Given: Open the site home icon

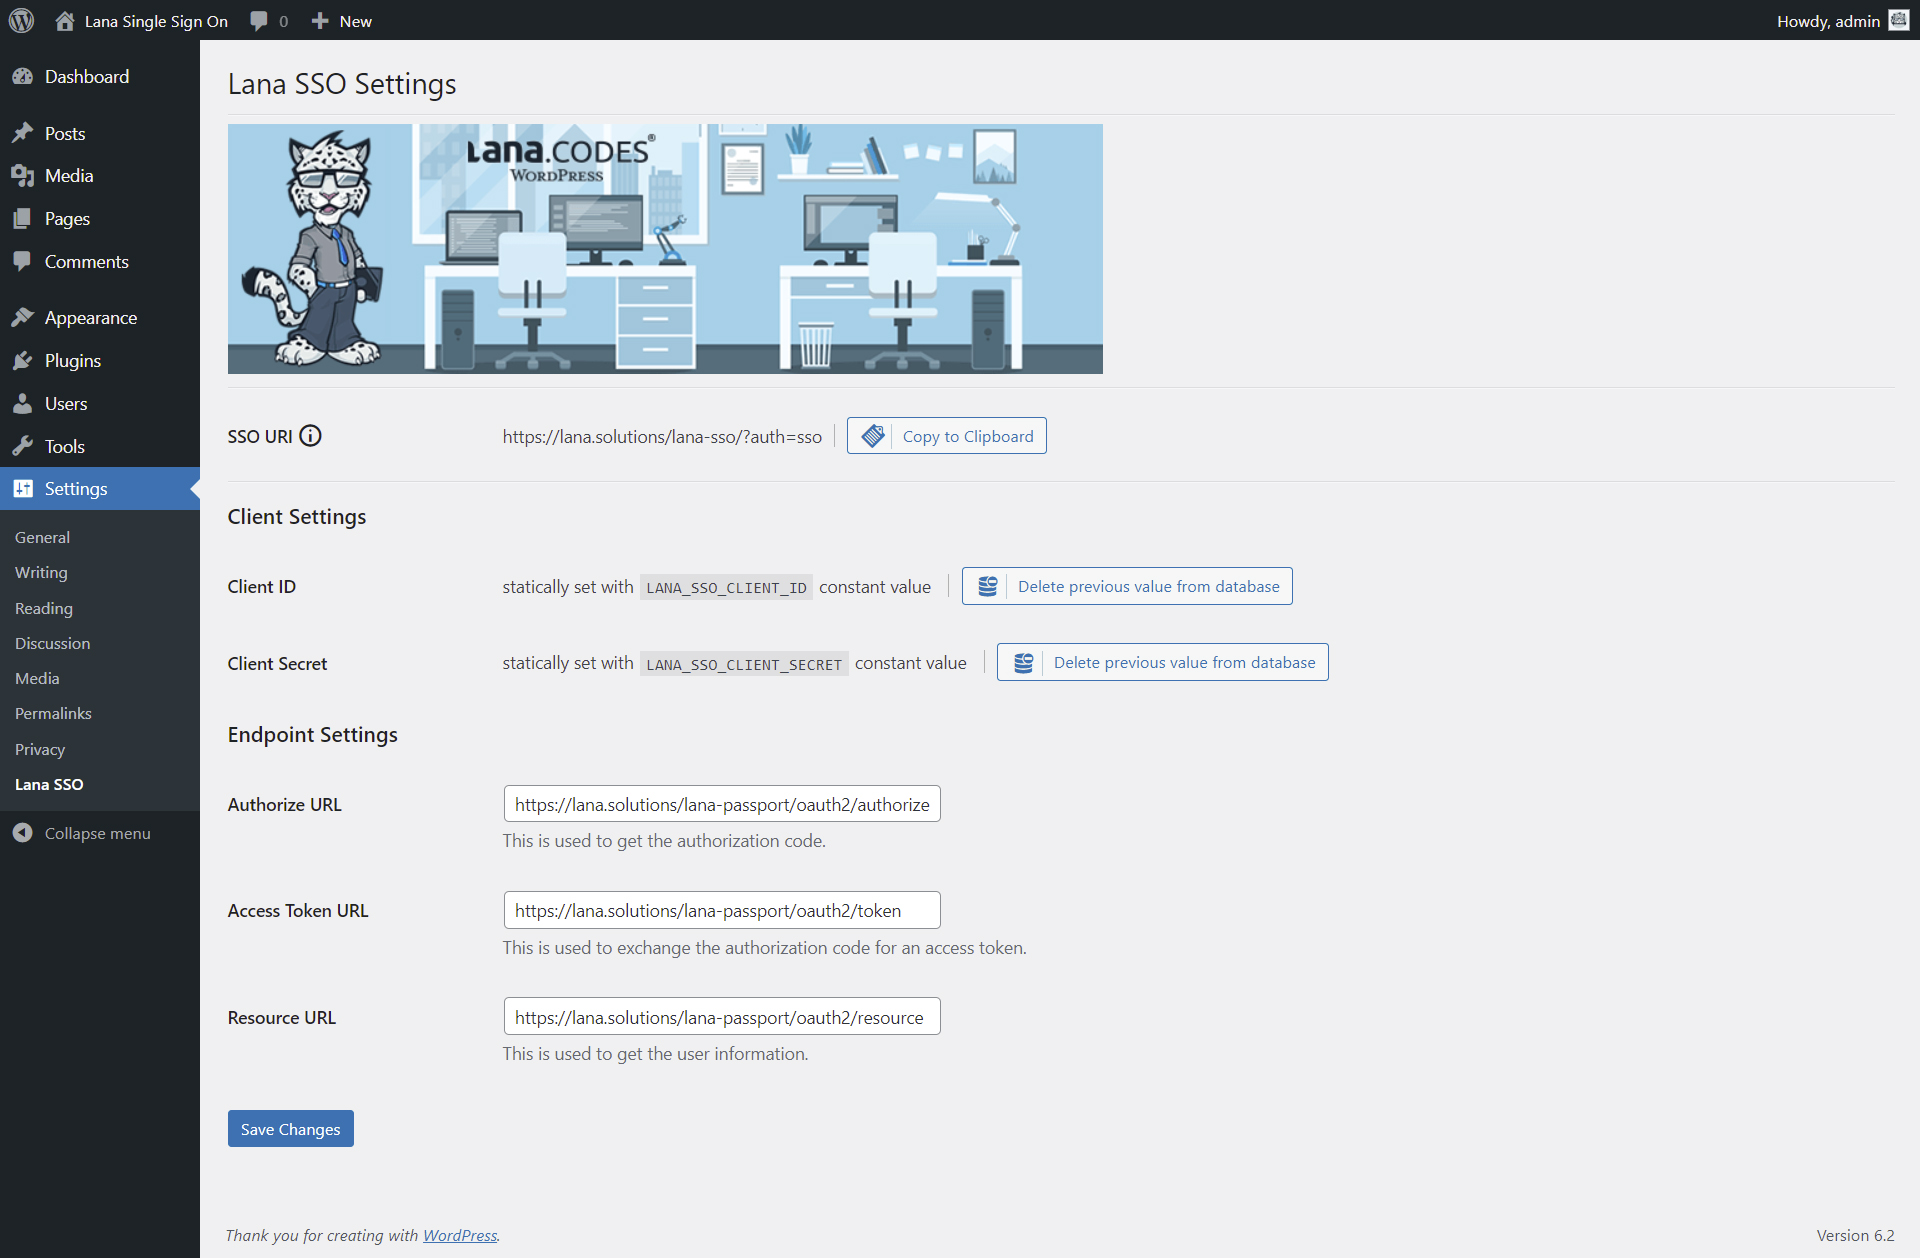Looking at the screenshot, I should (65, 21).
